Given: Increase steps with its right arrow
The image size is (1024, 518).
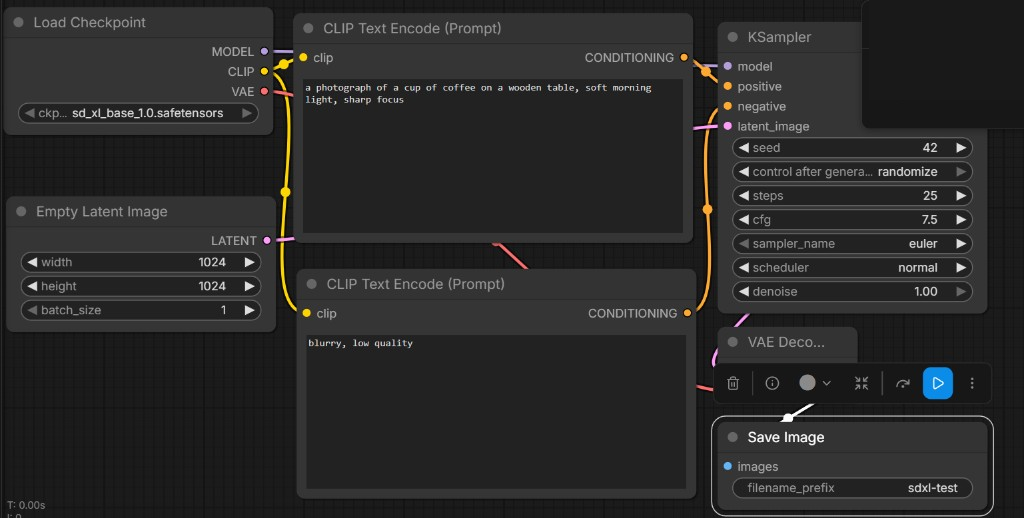Looking at the screenshot, I should tap(961, 196).
